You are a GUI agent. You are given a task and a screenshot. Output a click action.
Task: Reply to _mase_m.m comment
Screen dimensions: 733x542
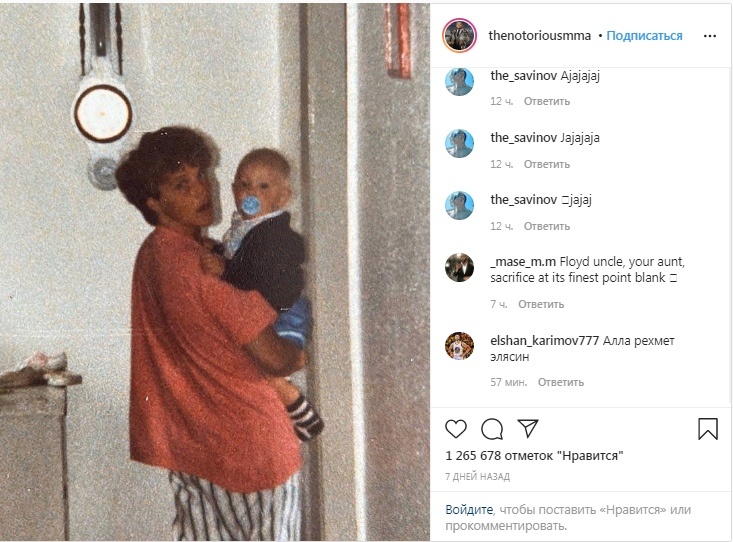tap(541, 304)
